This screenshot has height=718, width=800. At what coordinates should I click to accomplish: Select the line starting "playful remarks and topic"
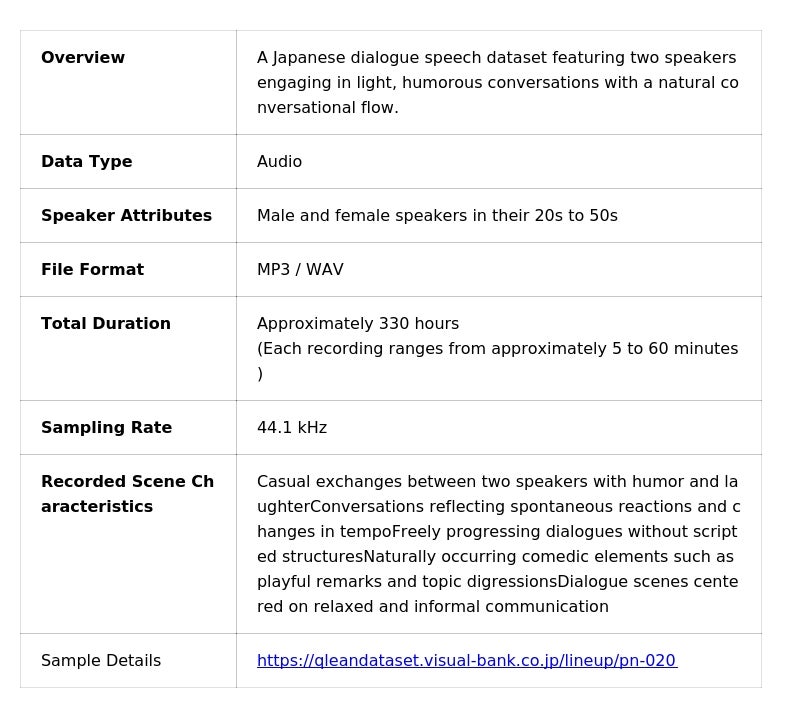point(497,582)
